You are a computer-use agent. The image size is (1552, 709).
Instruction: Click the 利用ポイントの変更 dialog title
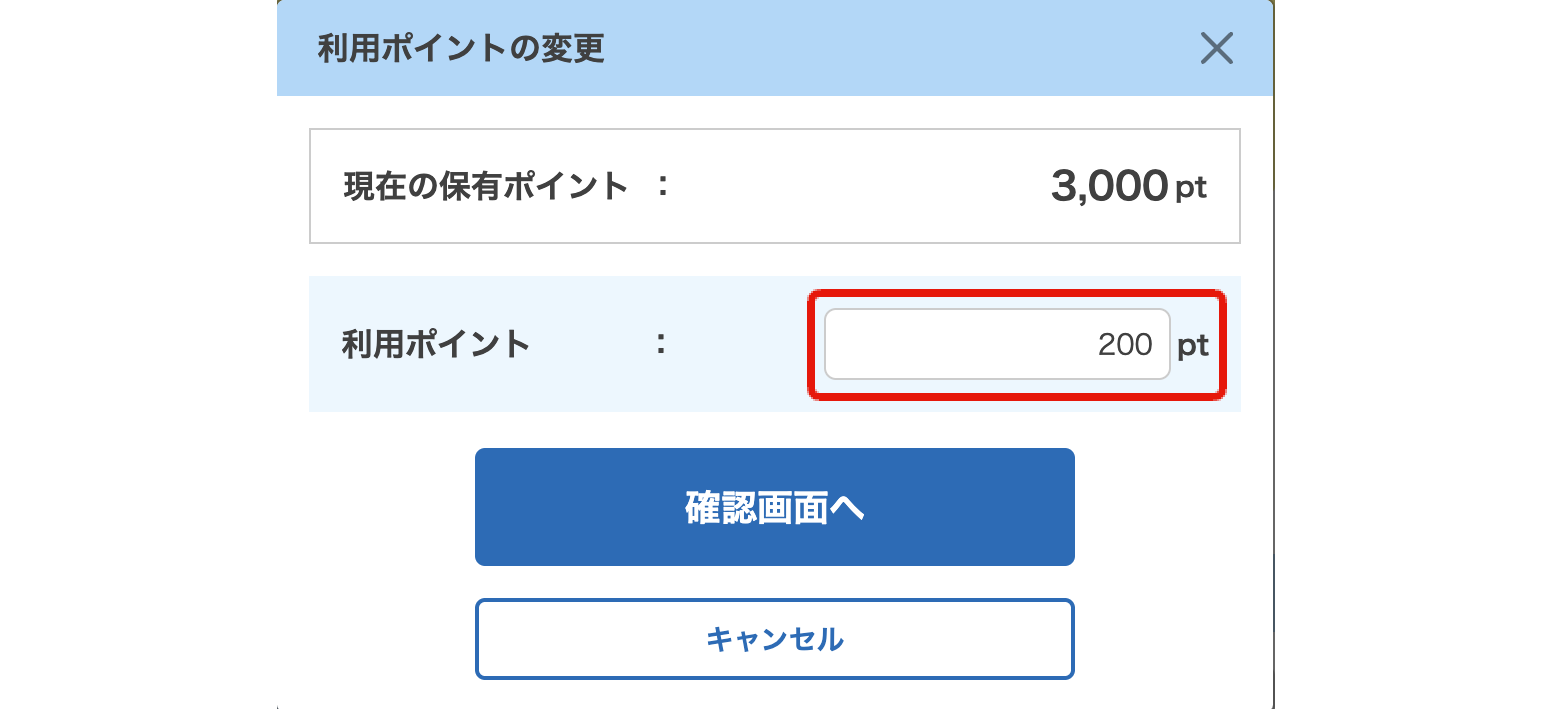tap(461, 48)
